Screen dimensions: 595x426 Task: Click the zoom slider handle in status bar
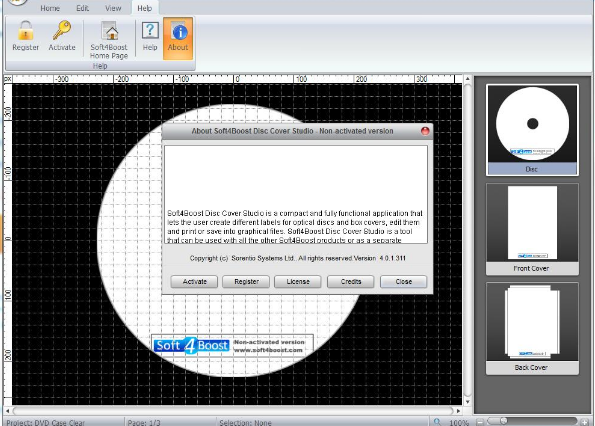(x=504, y=421)
